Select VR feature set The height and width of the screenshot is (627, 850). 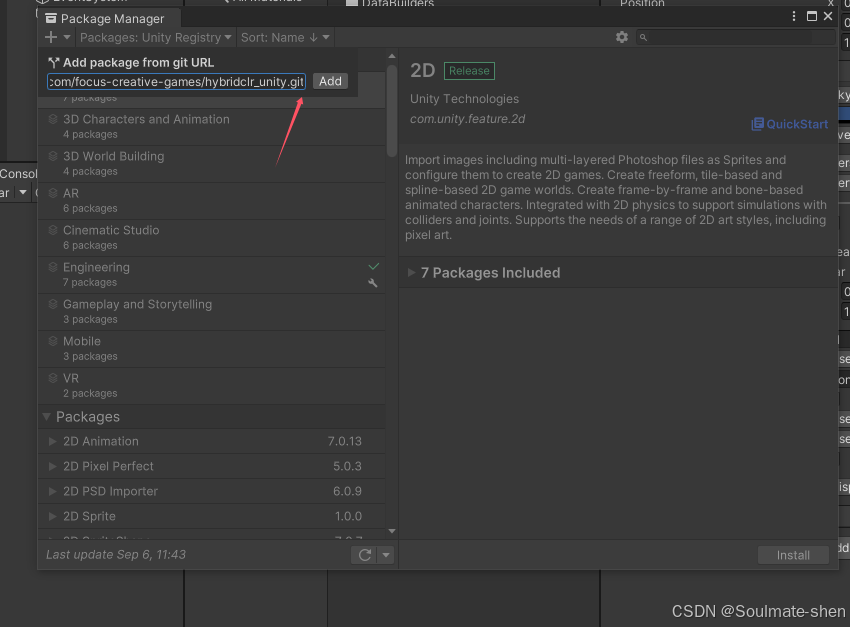click(211, 386)
